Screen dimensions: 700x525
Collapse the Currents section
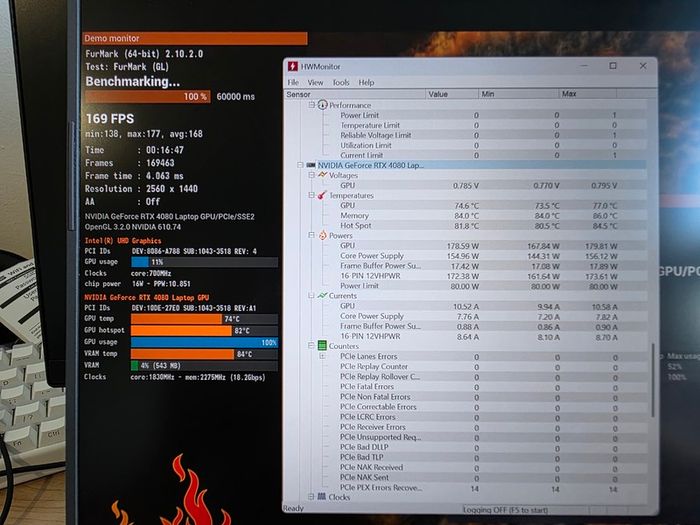[x=312, y=296]
